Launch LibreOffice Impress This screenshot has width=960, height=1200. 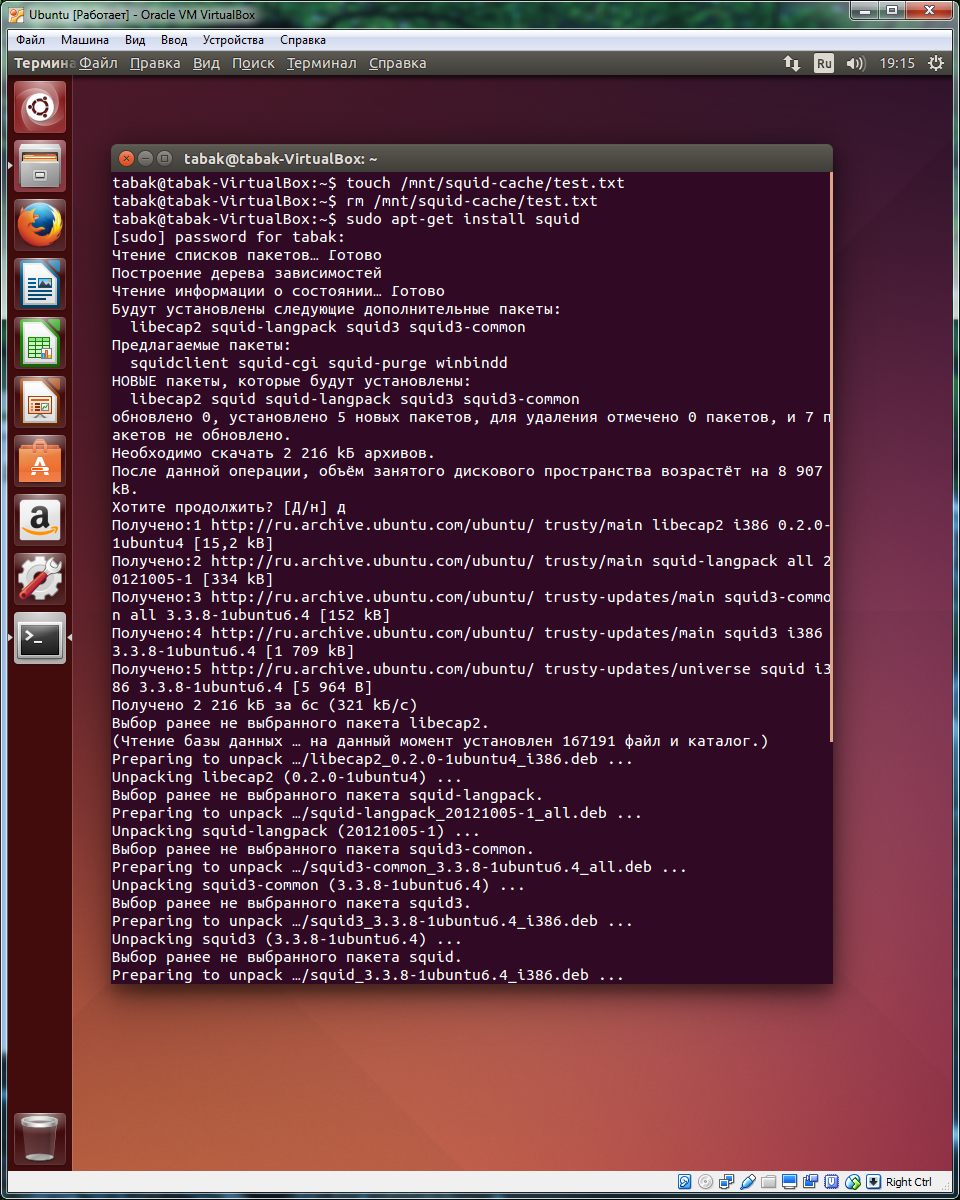pyautogui.click(x=40, y=402)
